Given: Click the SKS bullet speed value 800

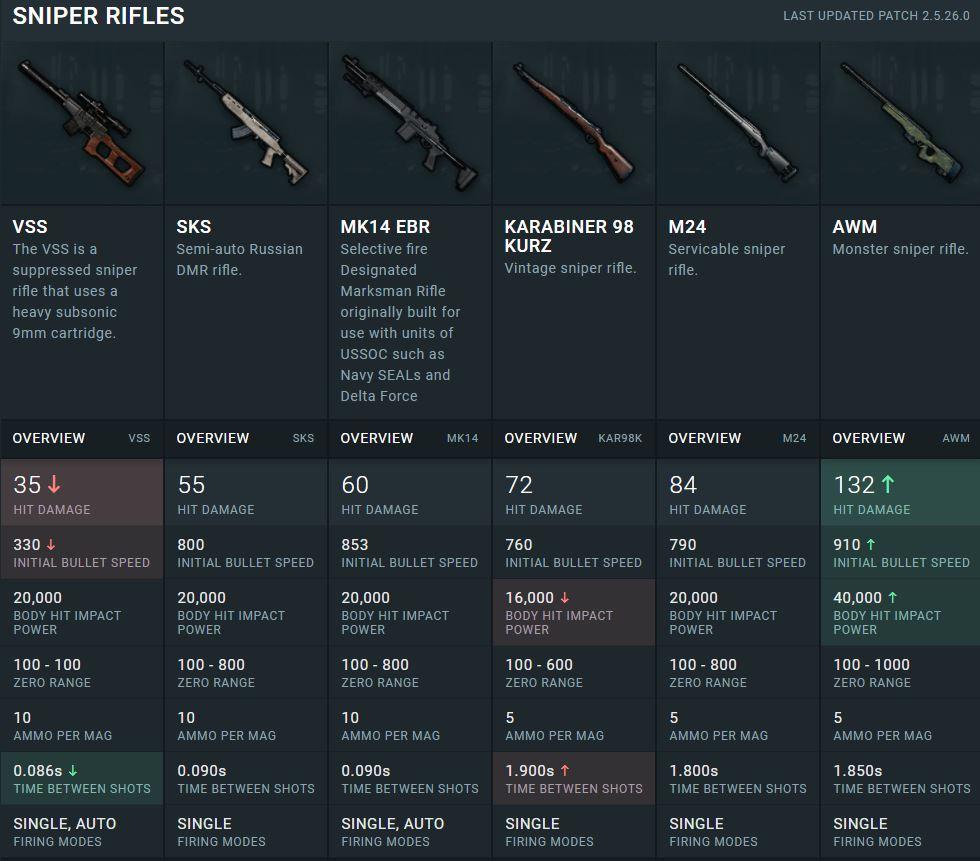Looking at the screenshot, I should pyautogui.click(x=191, y=545).
